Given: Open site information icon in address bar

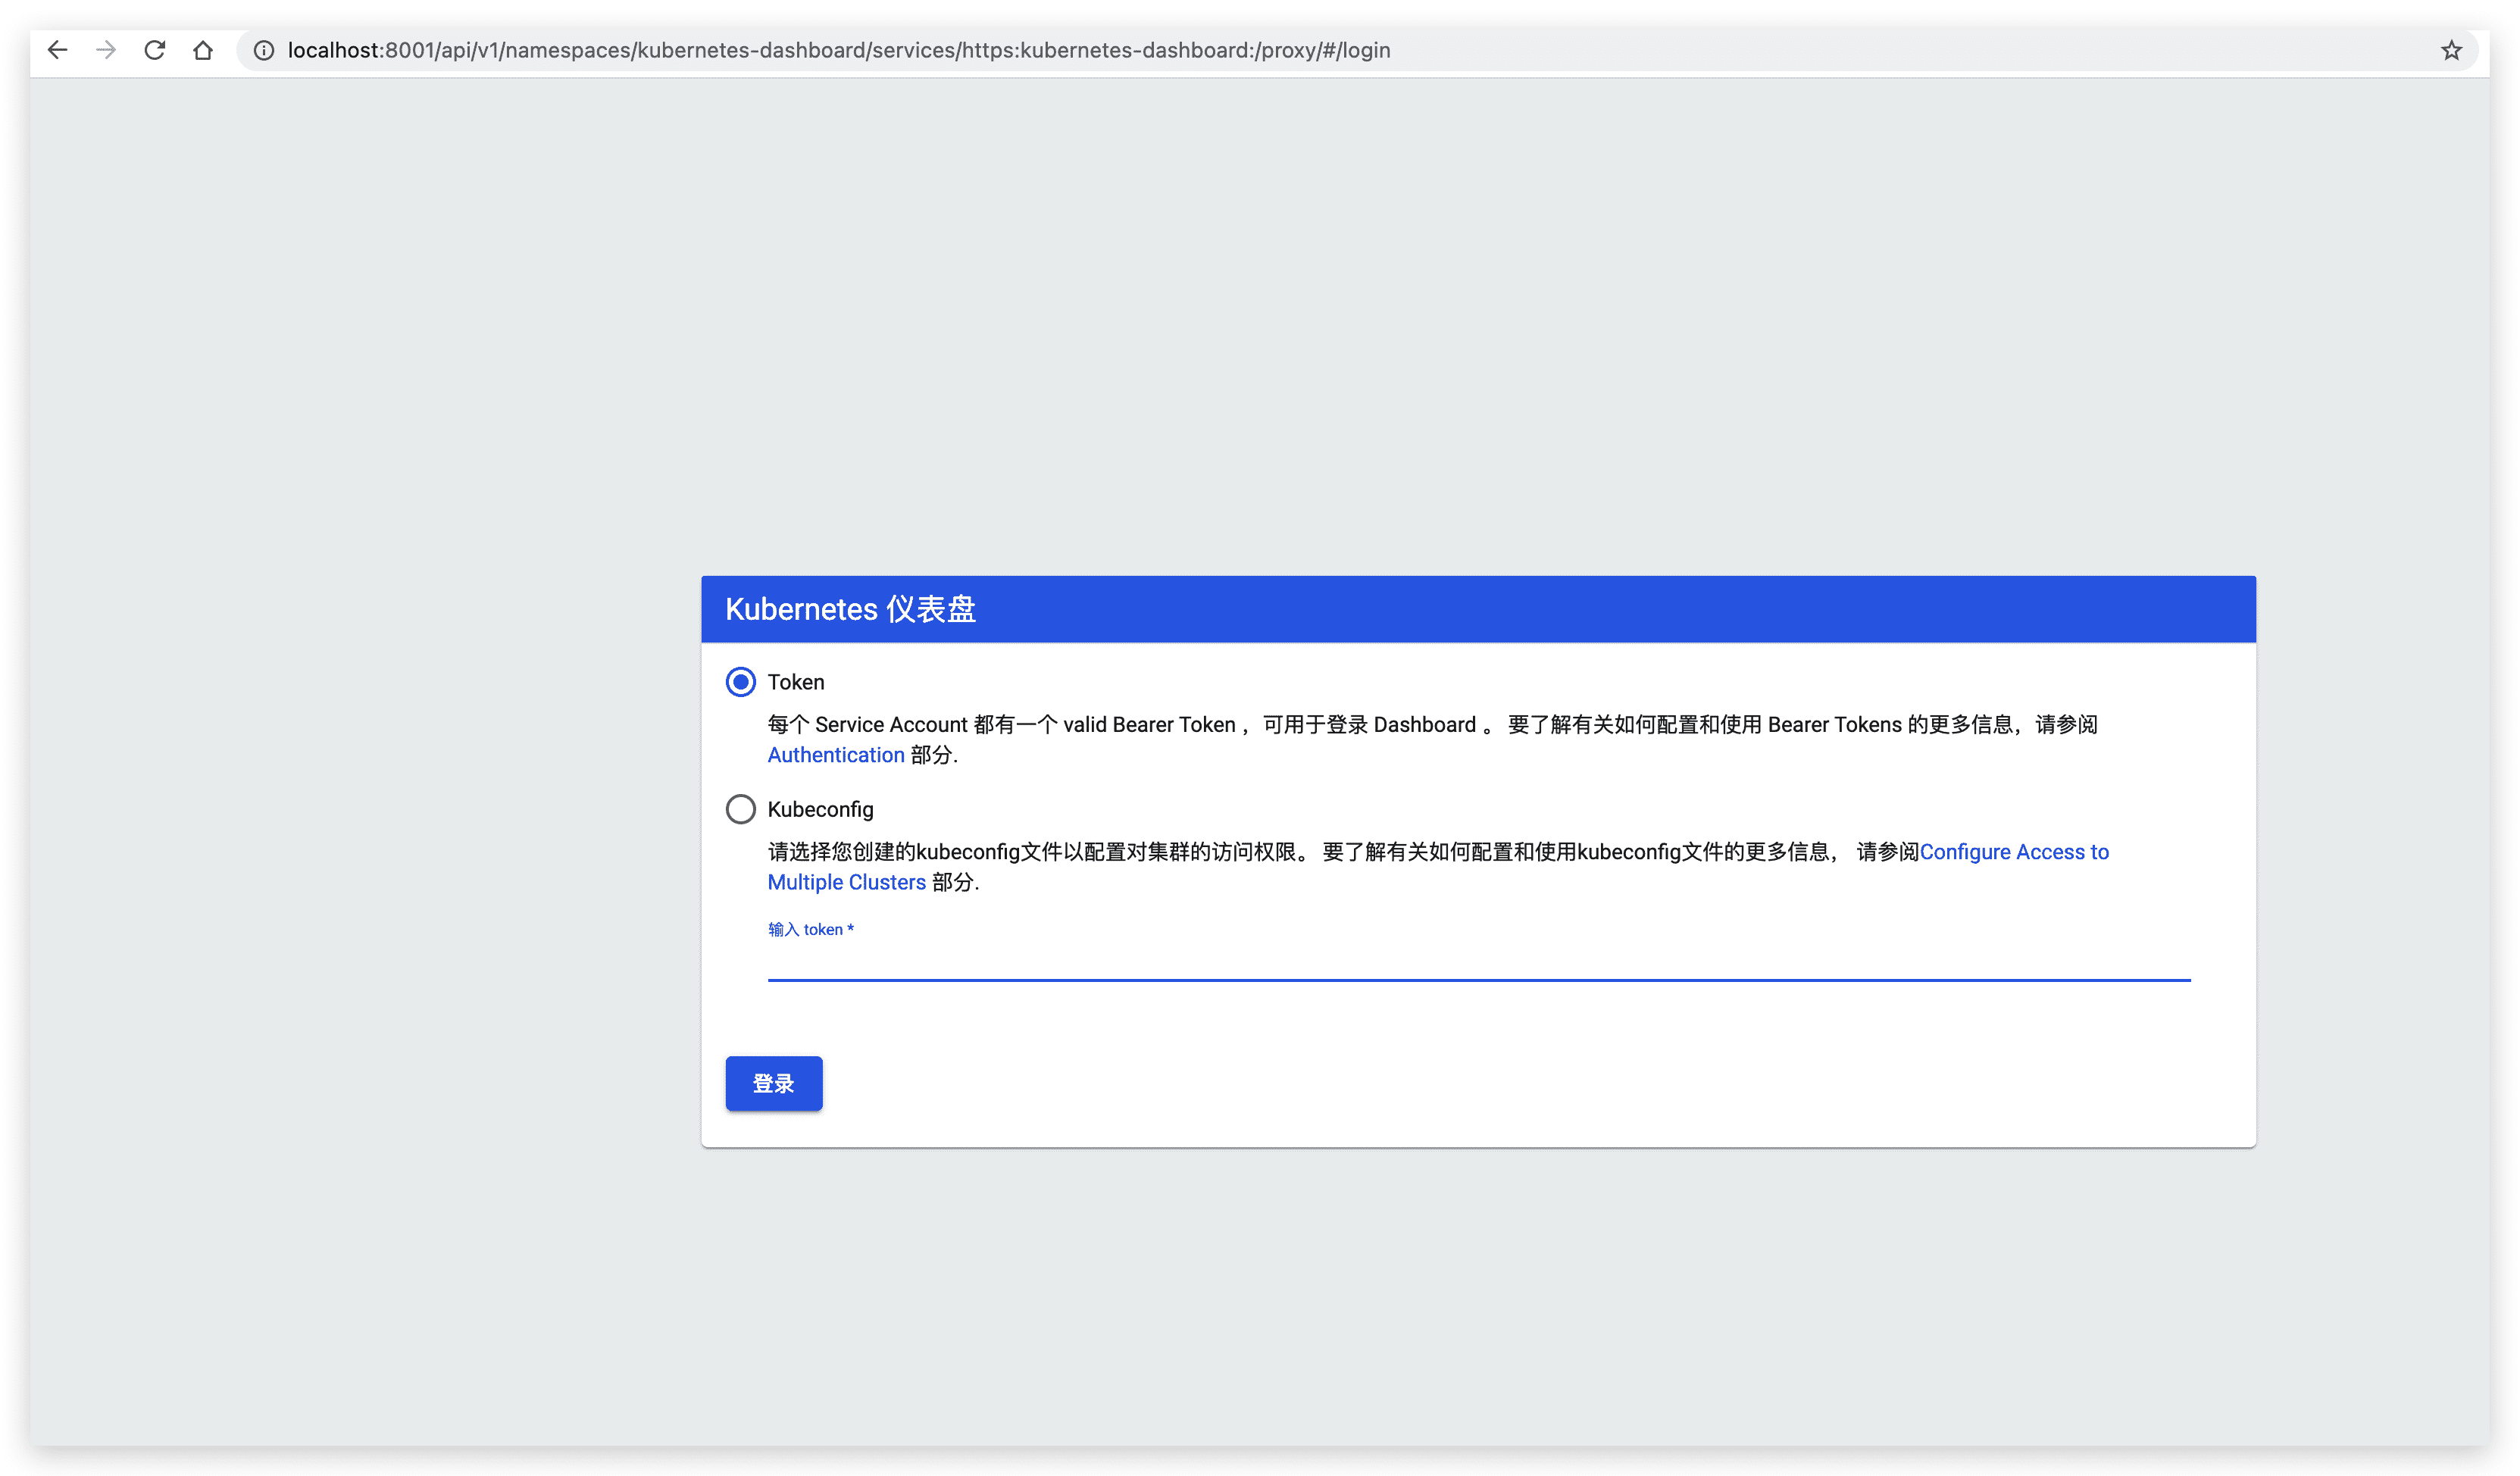Looking at the screenshot, I should click(263, 50).
